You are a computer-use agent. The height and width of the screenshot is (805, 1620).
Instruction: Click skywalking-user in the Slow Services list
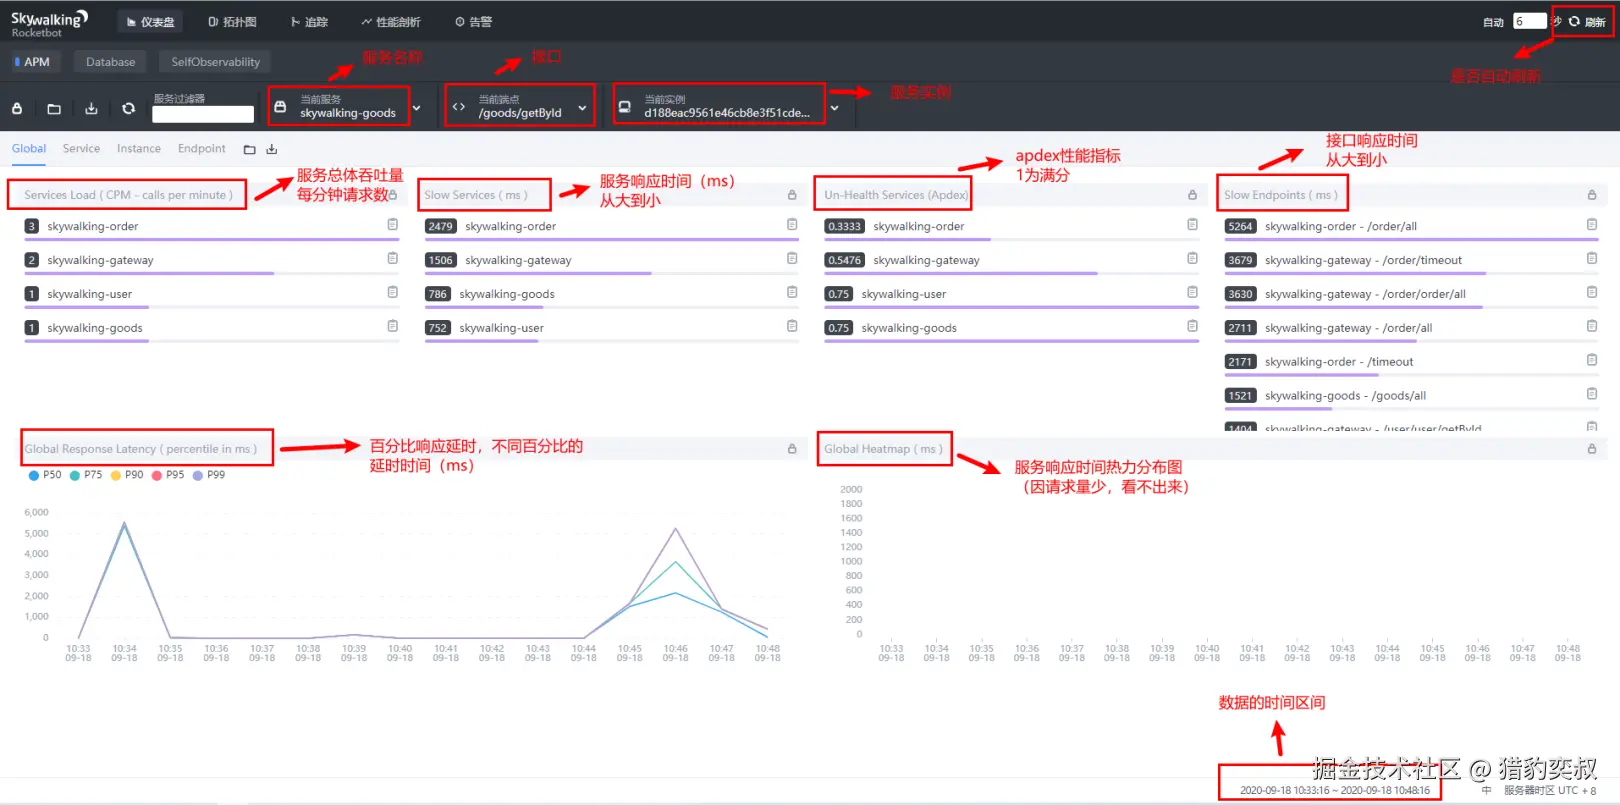point(502,328)
